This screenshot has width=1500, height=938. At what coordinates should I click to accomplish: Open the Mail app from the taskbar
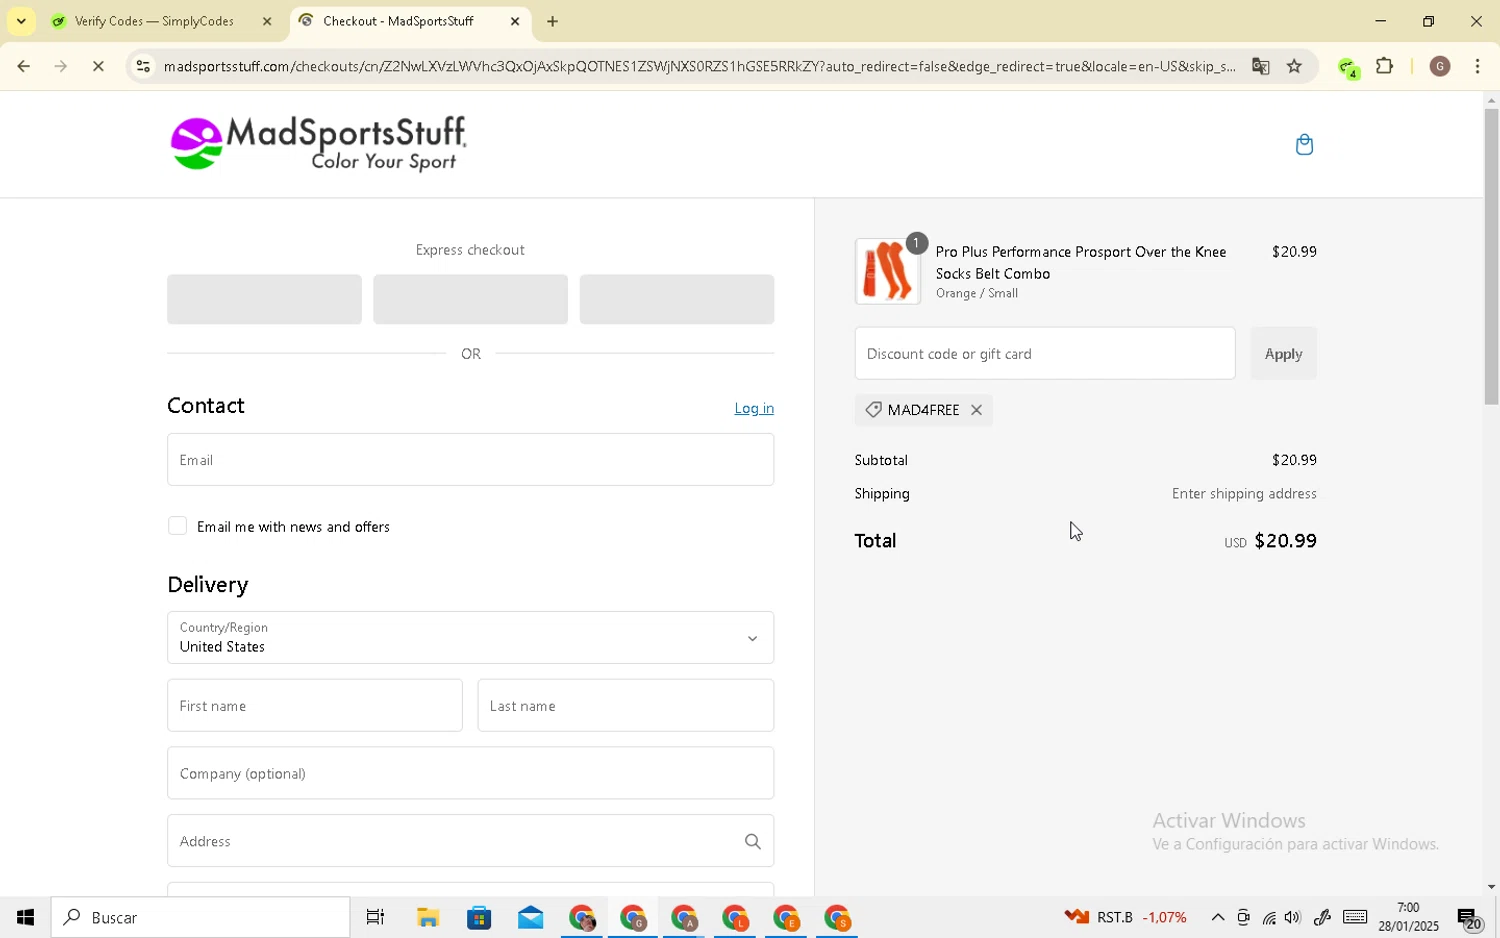point(530,917)
